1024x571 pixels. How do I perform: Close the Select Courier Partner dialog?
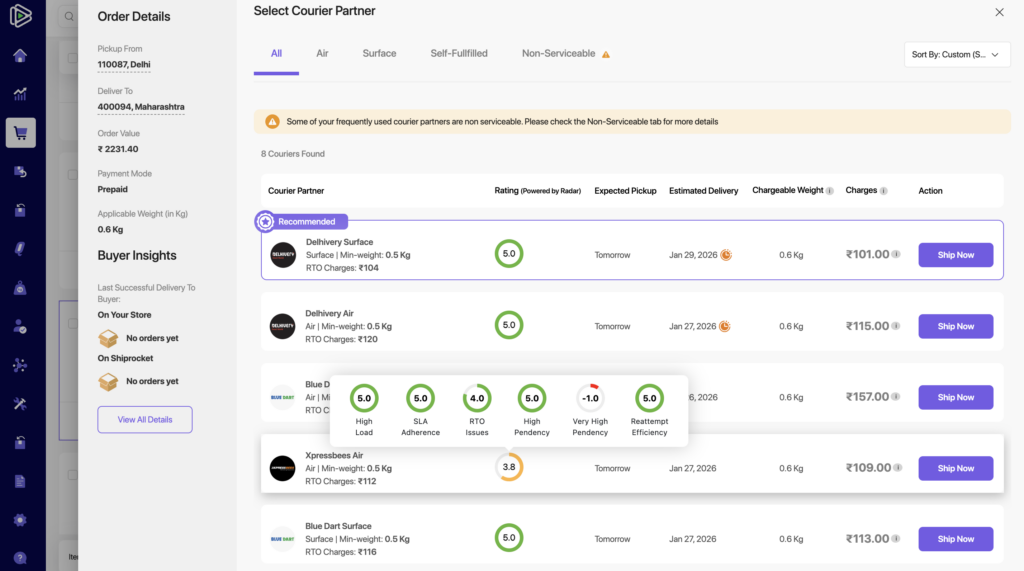tap(999, 12)
